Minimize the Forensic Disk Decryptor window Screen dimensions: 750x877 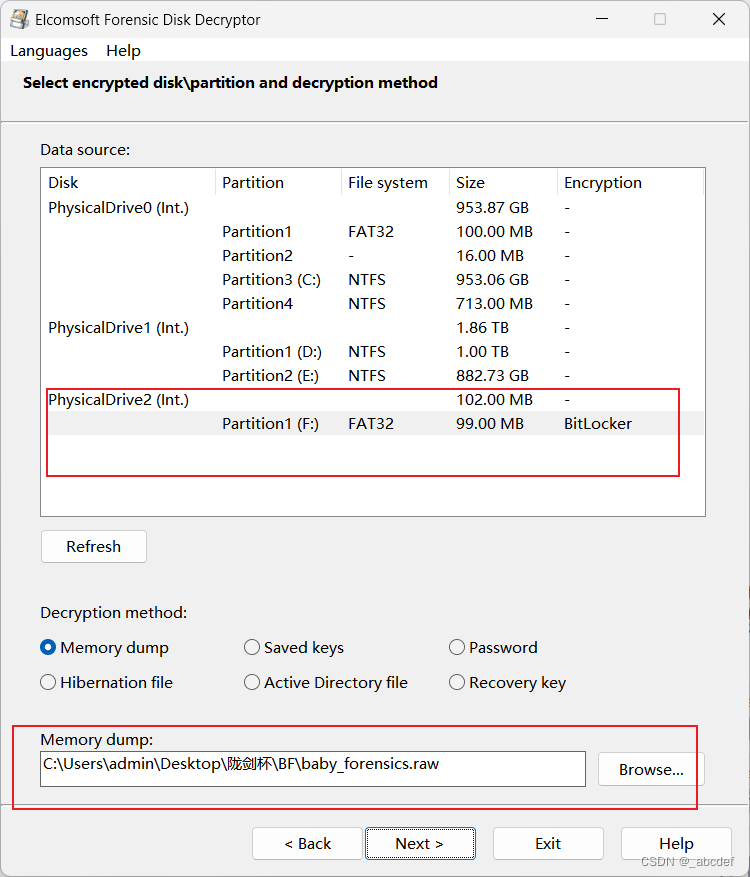[602, 19]
